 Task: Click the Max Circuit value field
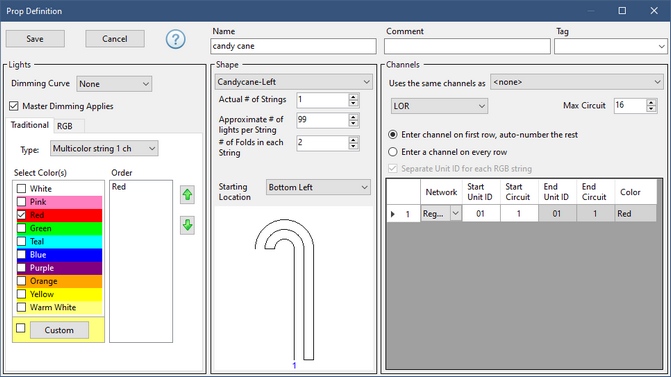[x=630, y=105]
